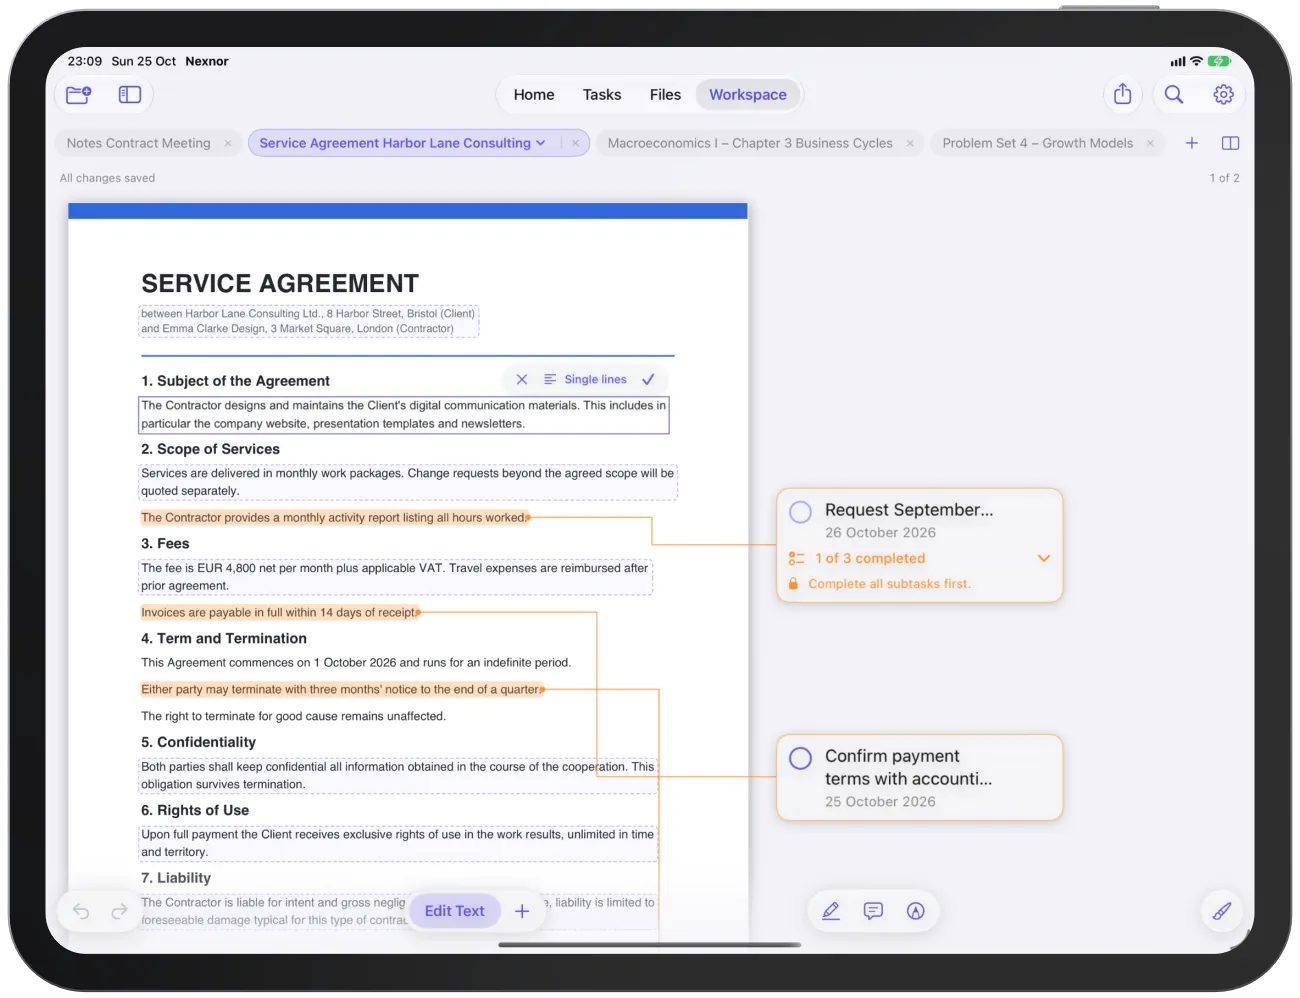This screenshot has width=1300, height=998.
Task: Tap plus icon next to Edit Text
Action: pyautogui.click(x=522, y=911)
